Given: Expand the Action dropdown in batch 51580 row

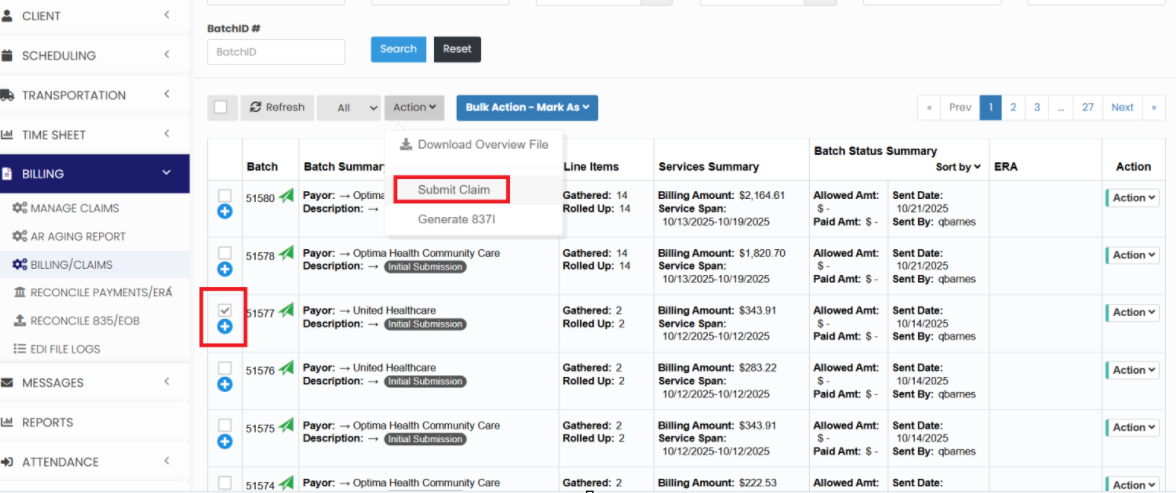Looking at the screenshot, I should pos(1134,198).
